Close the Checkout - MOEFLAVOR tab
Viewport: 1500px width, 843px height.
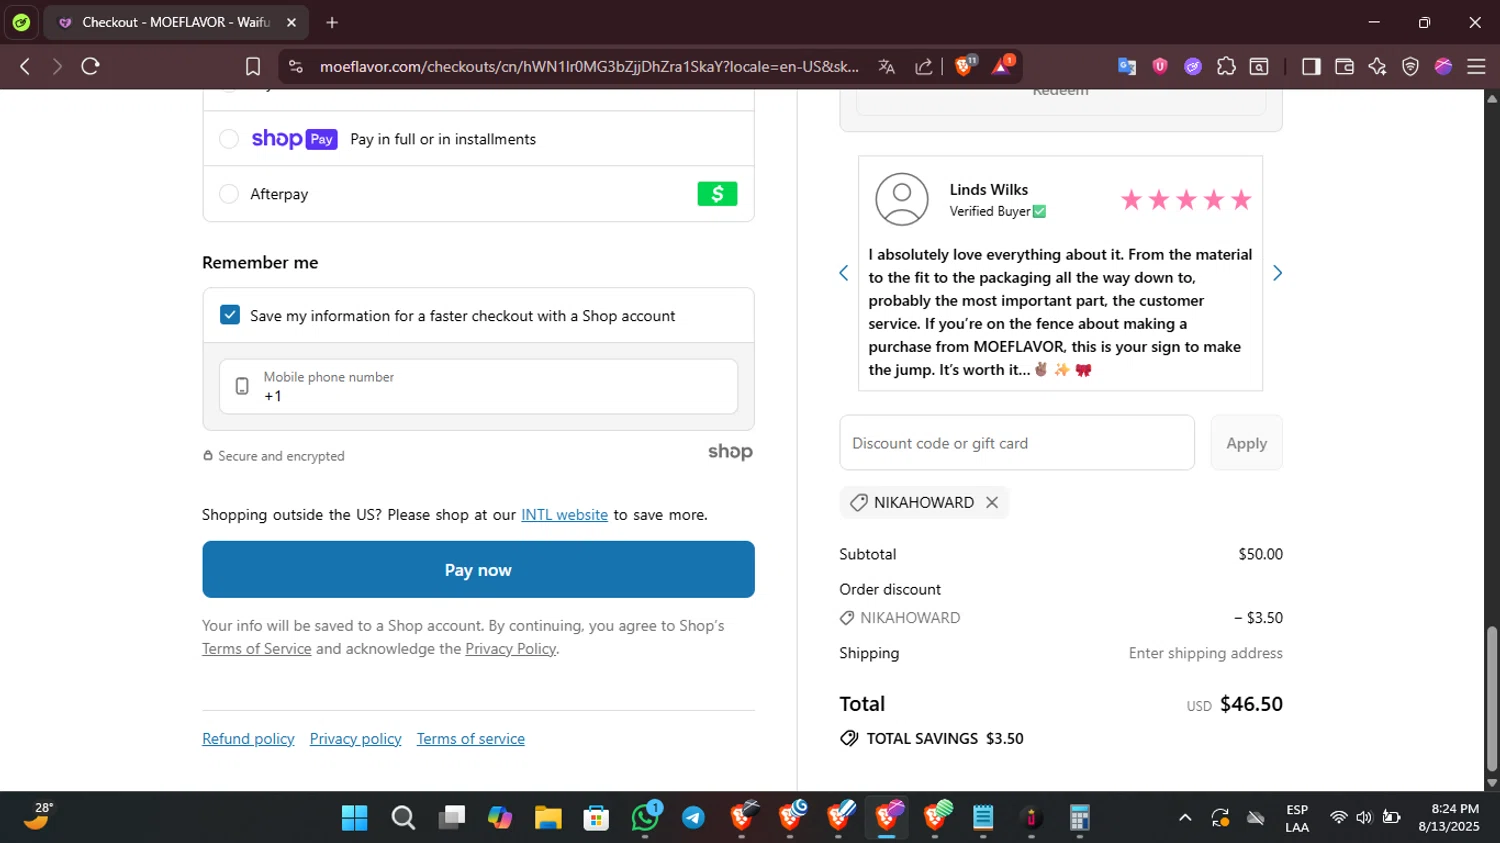point(291,22)
